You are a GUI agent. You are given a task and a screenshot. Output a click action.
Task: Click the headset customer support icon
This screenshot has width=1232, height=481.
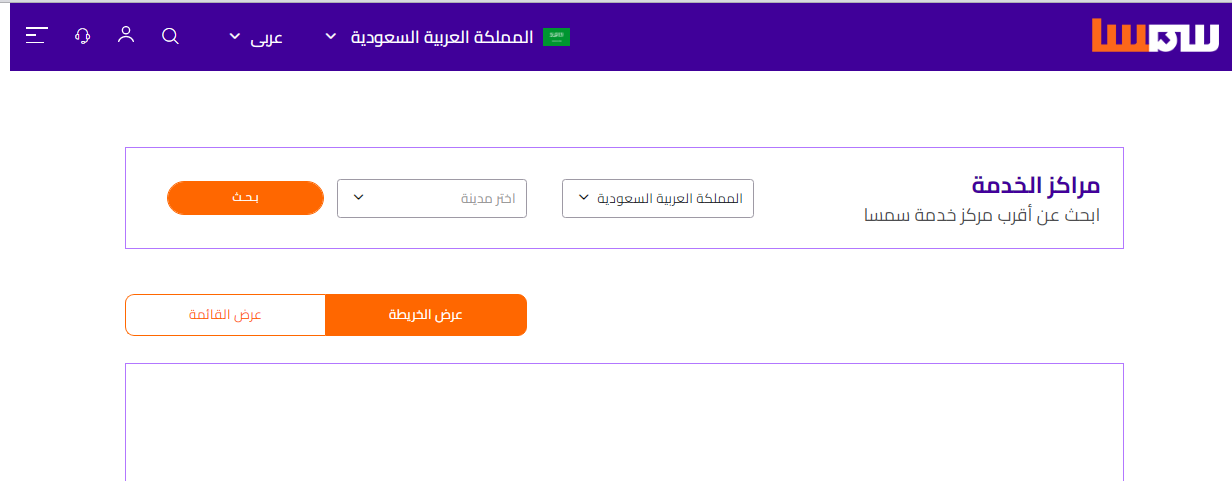(x=83, y=36)
